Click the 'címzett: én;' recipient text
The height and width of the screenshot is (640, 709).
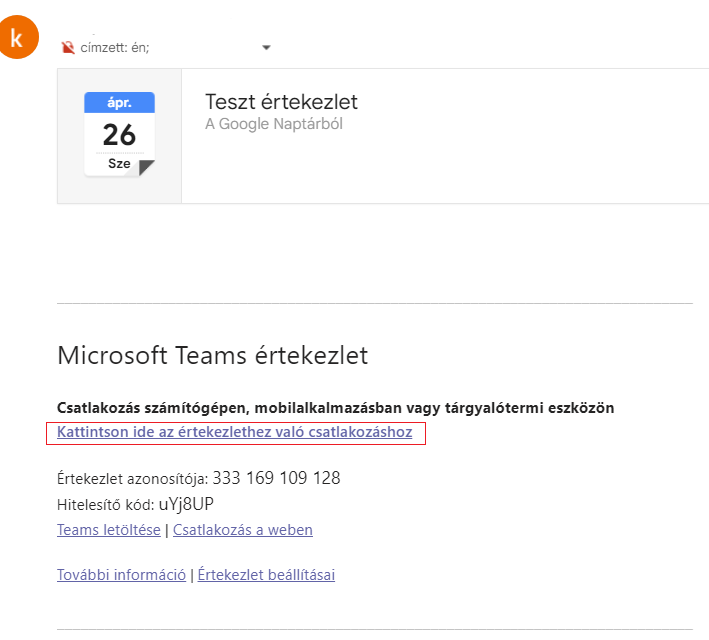[x=115, y=47]
